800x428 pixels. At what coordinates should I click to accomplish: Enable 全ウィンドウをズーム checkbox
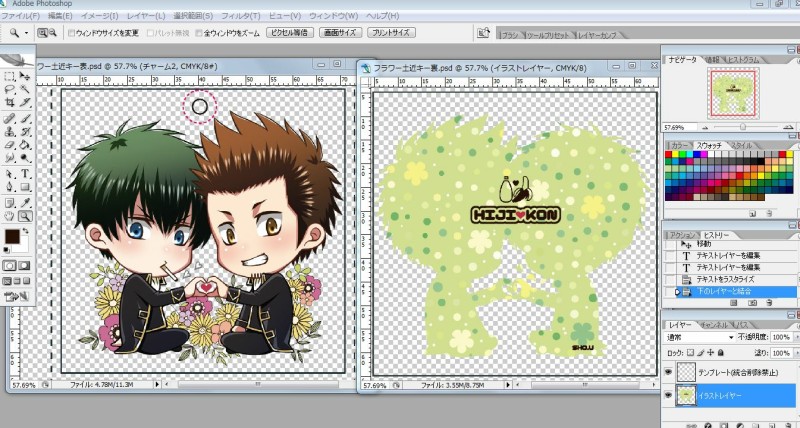coord(199,33)
